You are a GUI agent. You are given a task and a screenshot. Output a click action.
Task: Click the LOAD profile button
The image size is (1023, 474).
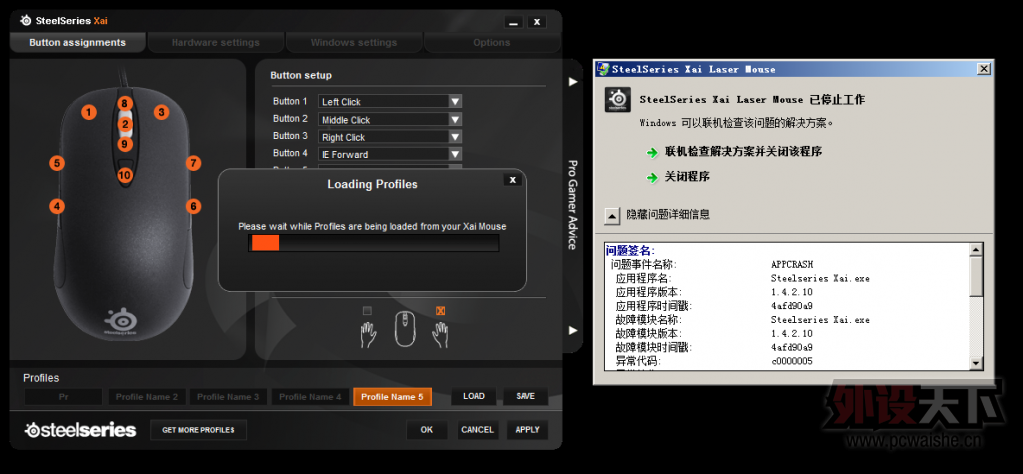(474, 396)
